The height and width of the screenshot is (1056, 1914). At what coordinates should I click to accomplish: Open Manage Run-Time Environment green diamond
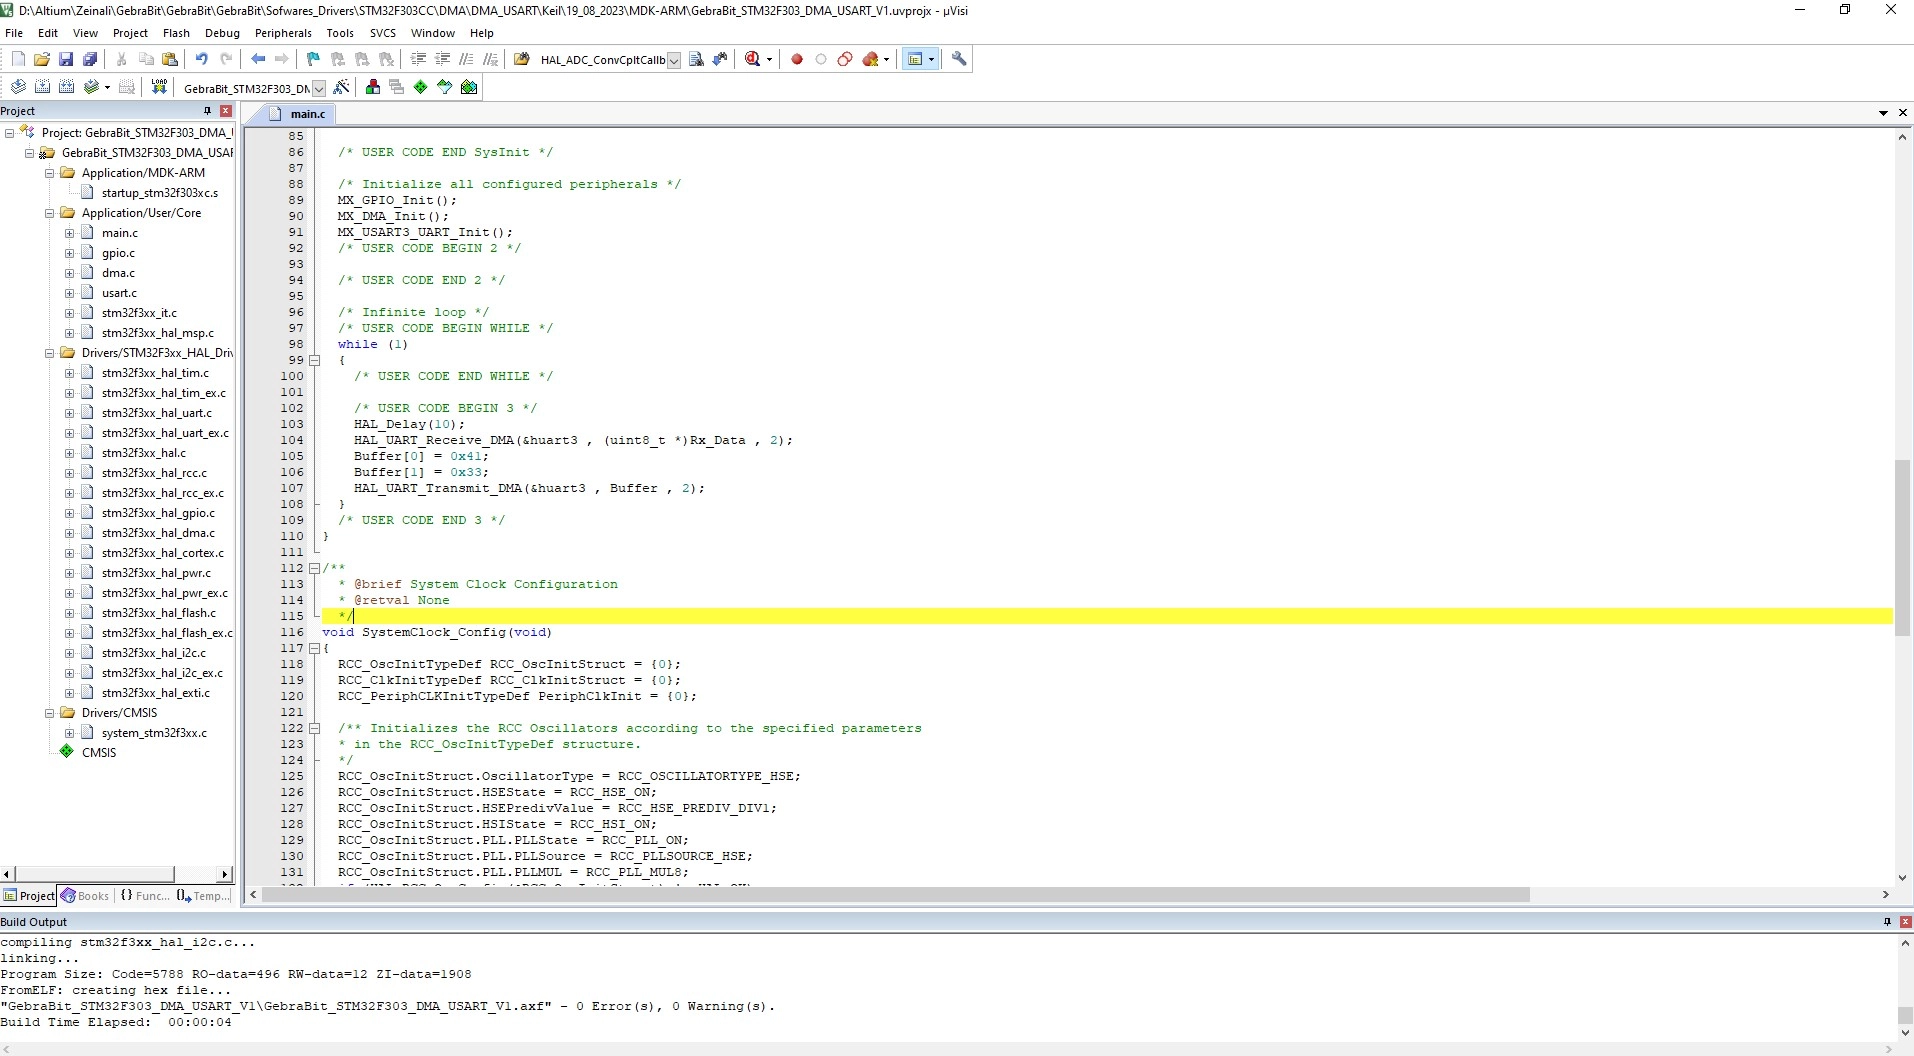[421, 87]
